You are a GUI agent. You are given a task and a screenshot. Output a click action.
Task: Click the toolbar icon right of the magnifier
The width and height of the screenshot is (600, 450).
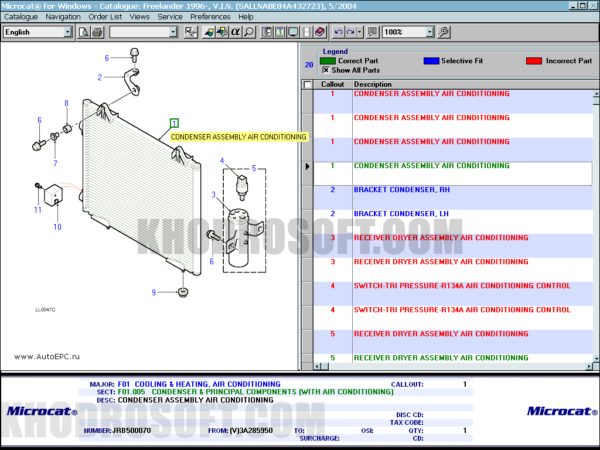point(267,32)
